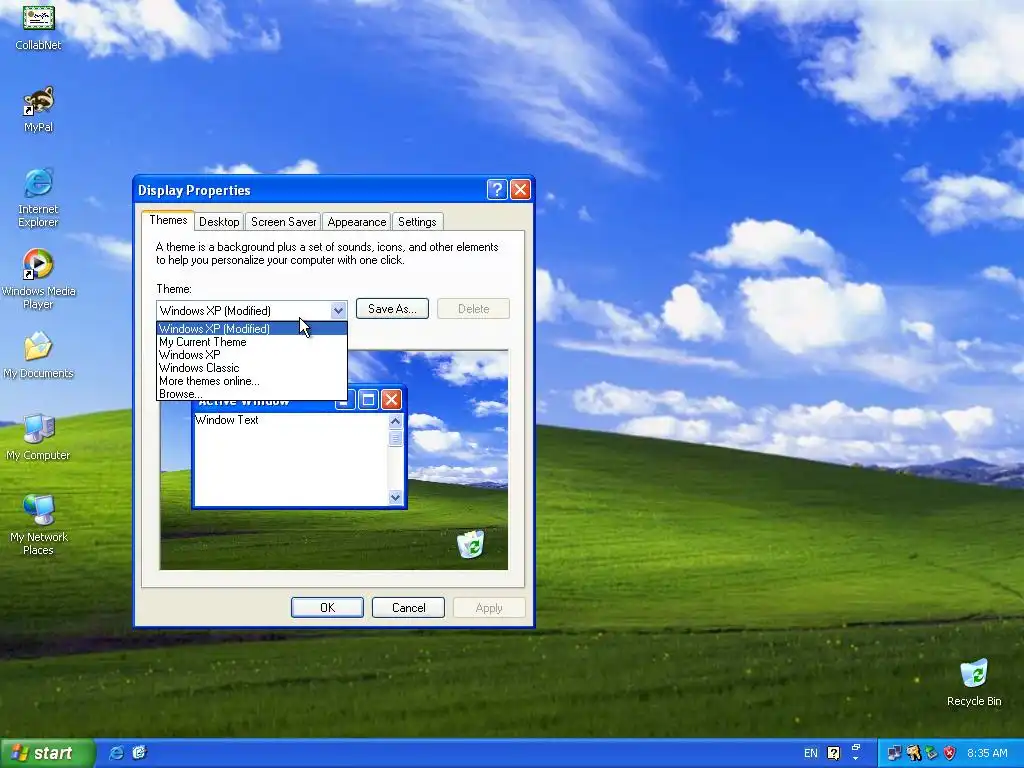Open the CollabNet desktop icon
The image size is (1024, 768).
pyautogui.click(x=39, y=26)
